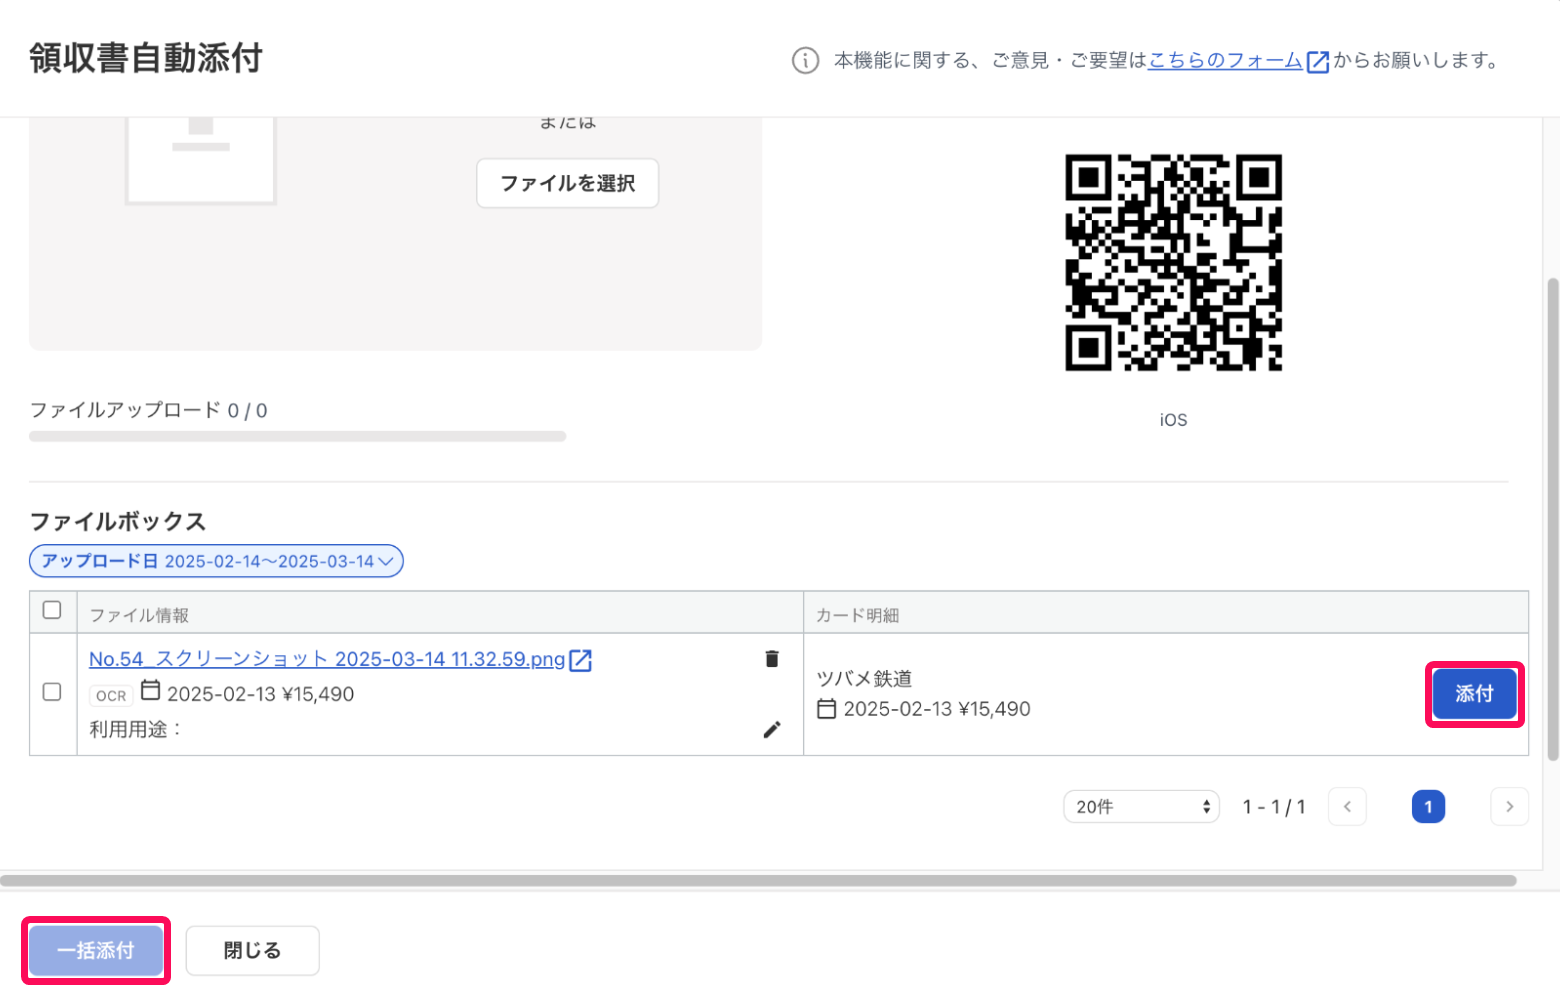
Task: Click the external-link icon beside the No.54 filename
Action: pyautogui.click(x=581, y=660)
